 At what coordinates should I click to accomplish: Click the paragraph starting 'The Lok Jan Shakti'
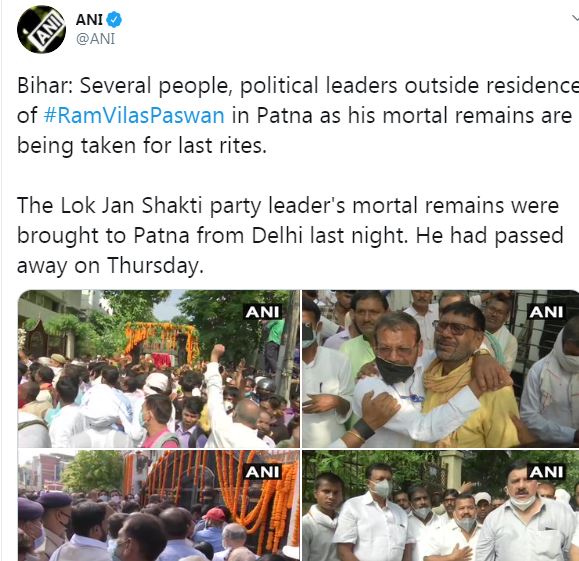point(290,235)
